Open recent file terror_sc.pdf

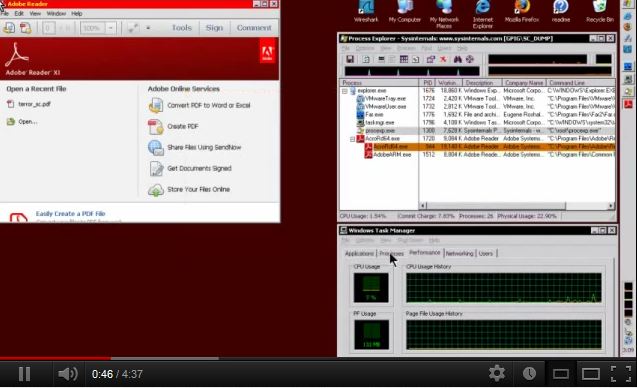coord(34,104)
